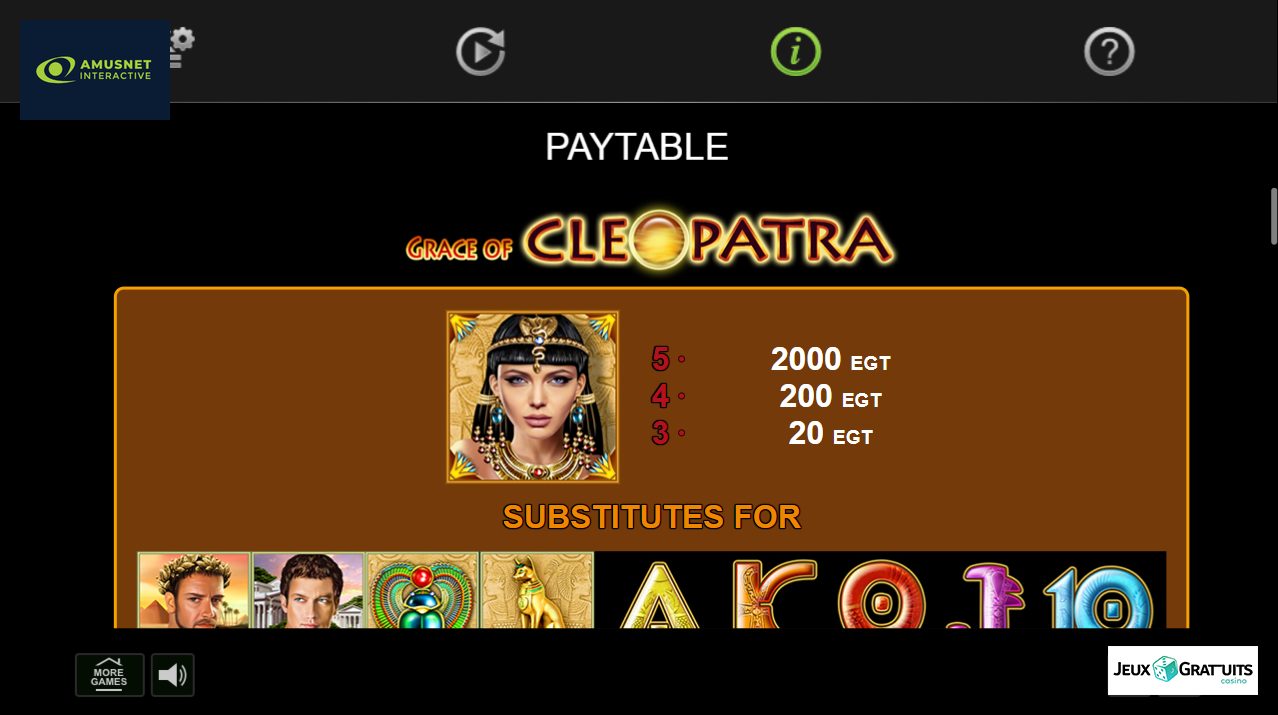This screenshot has height=715, width=1278.
Task: Open the settings gear icon
Action: (182, 41)
